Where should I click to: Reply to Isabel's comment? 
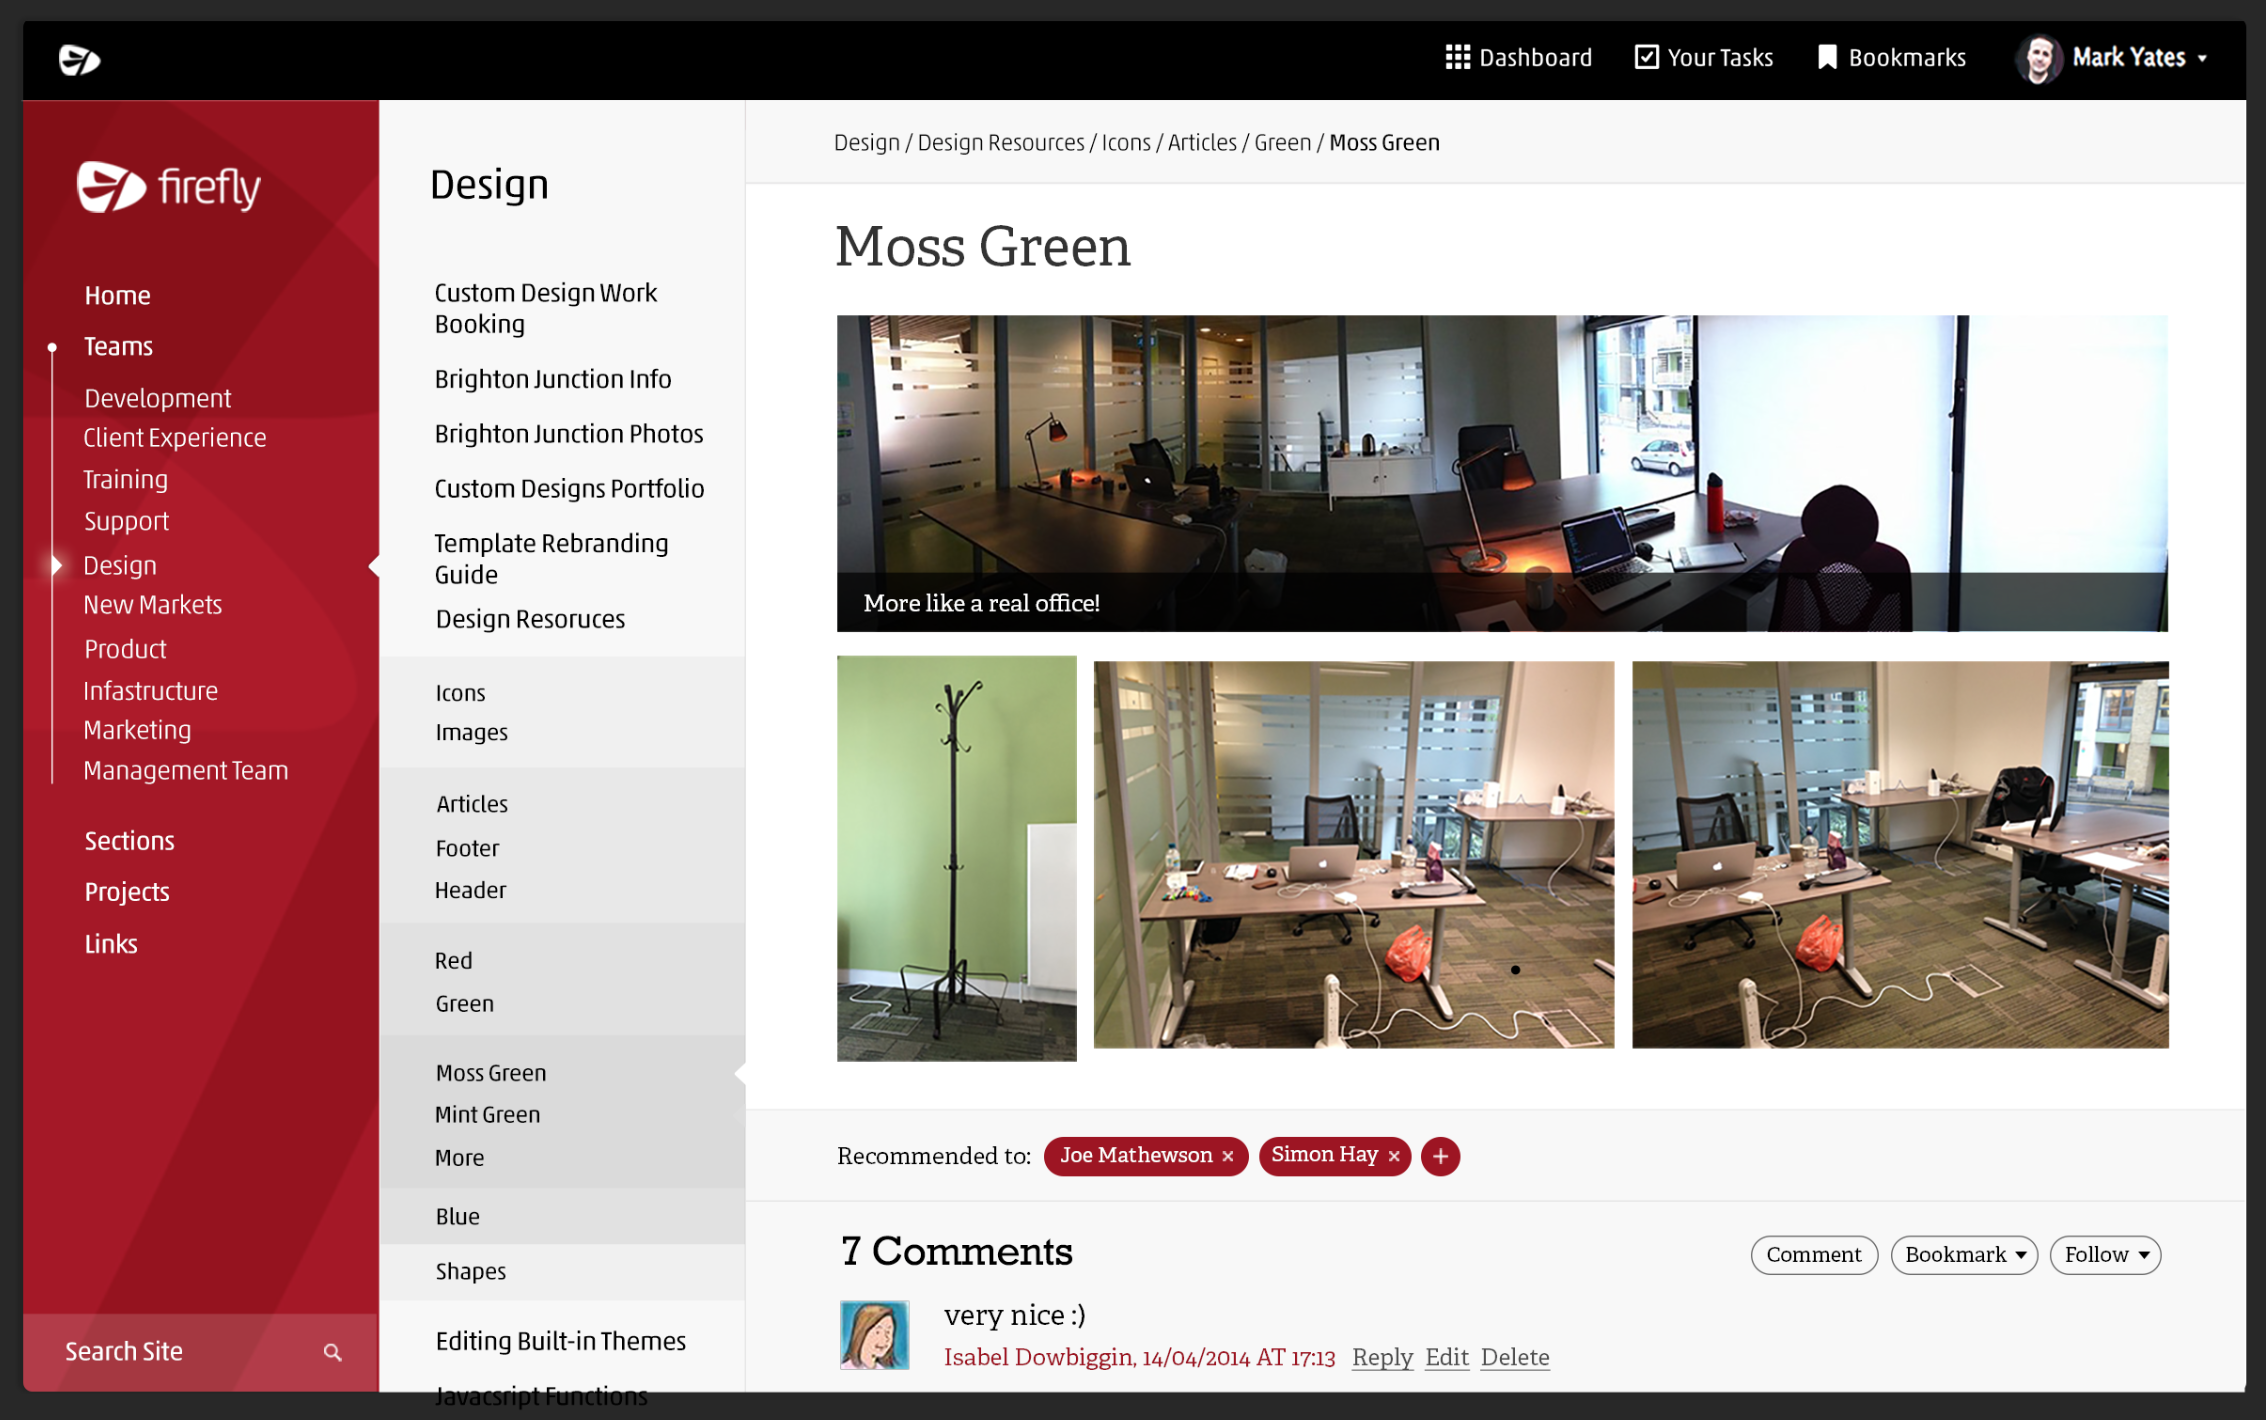1382,1357
